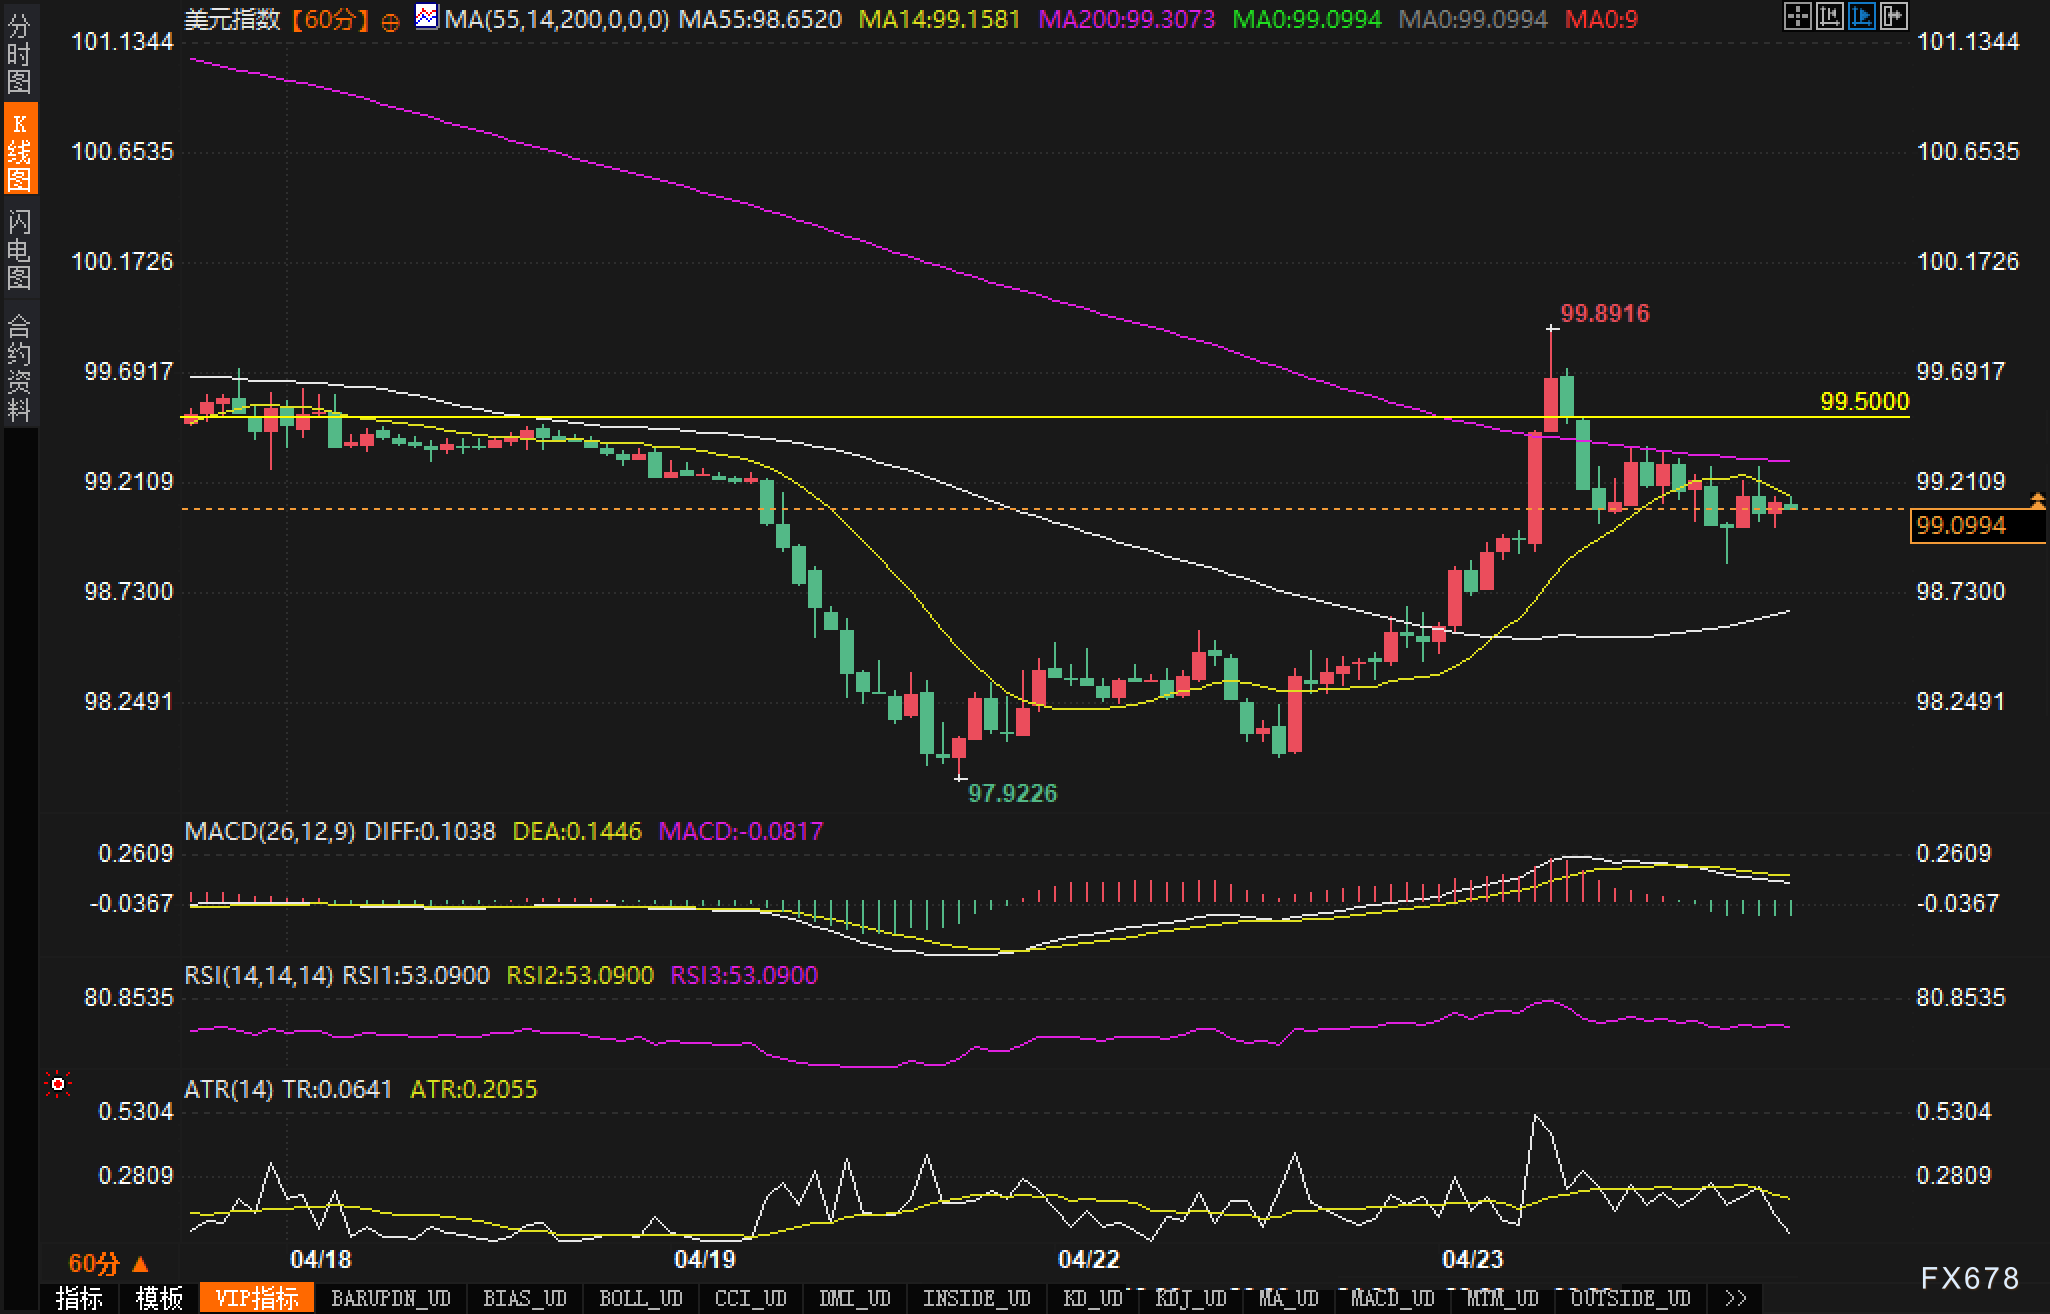Click the red sun marker near ATR
The height and width of the screenshot is (1314, 2050).
coord(58,1085)
